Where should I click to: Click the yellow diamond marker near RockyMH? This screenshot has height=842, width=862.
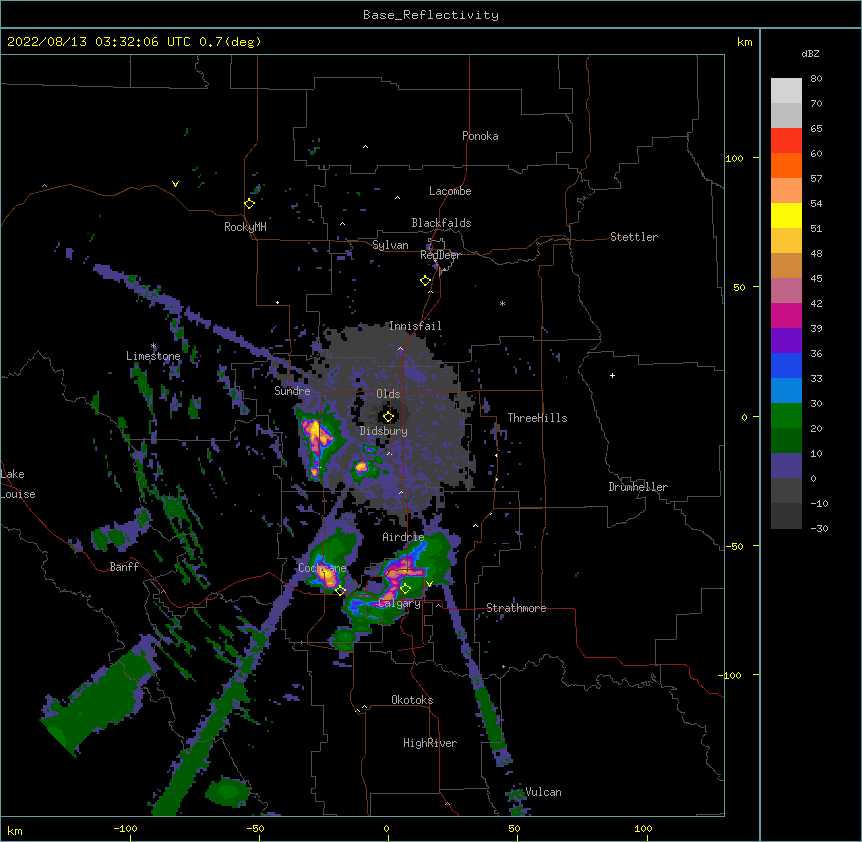(250, 204)
